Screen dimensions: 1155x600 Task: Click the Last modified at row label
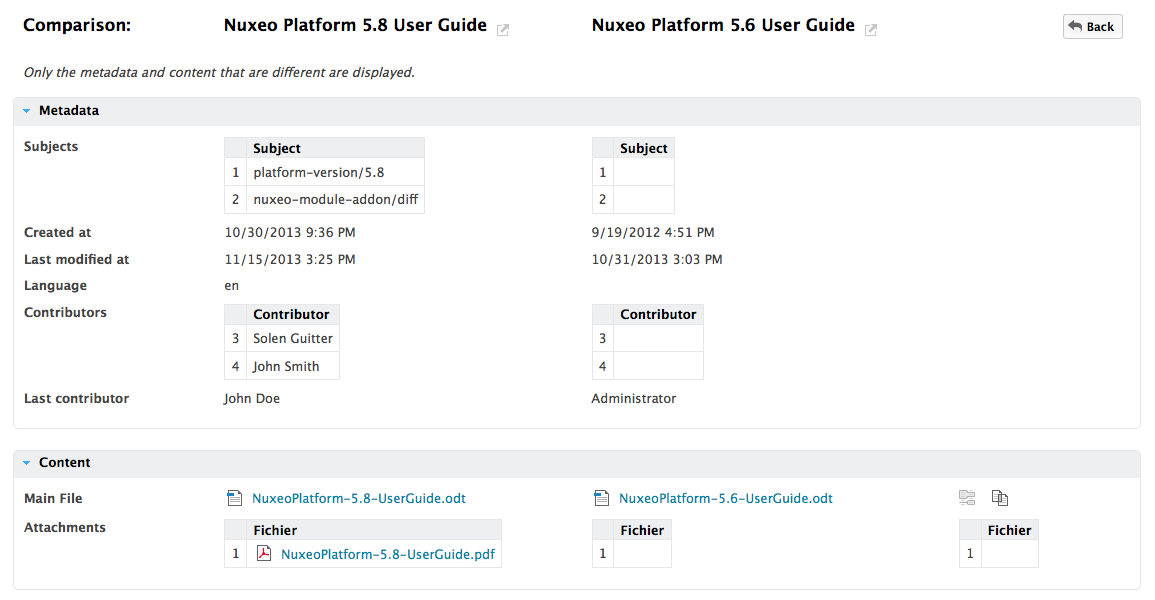click(x=77, y=259)
